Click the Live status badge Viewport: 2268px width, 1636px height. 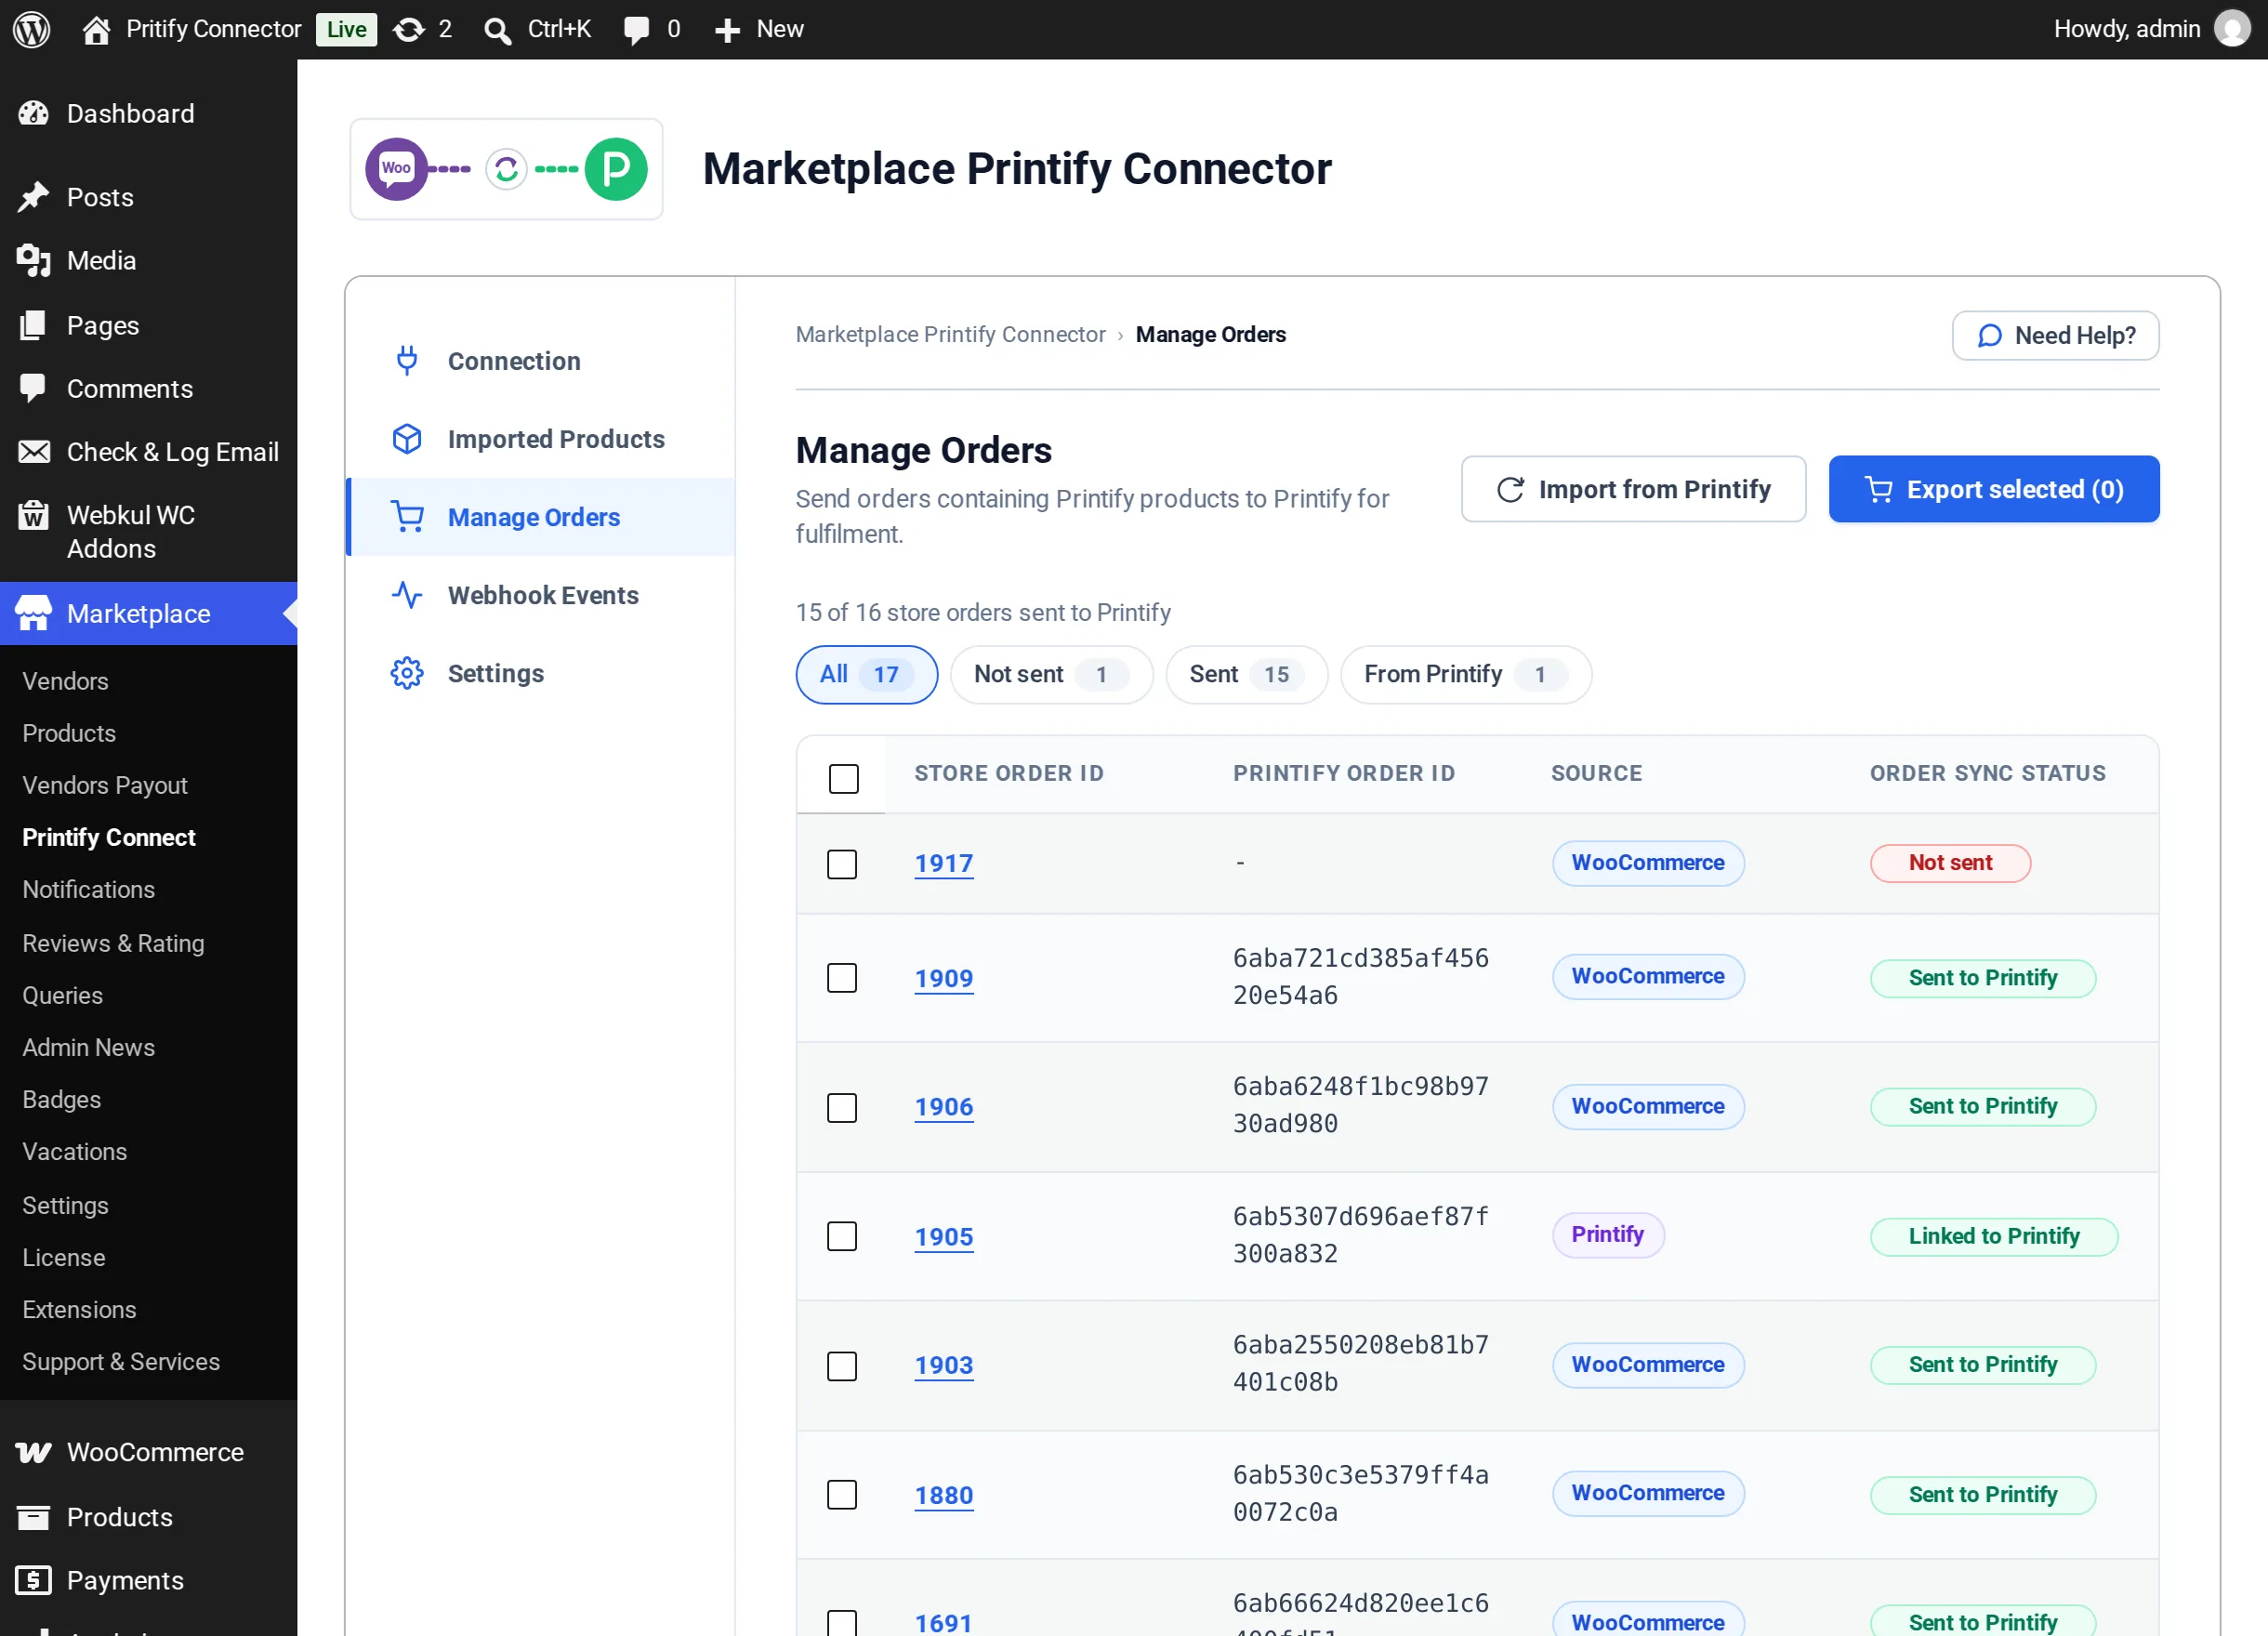pyautogui.click(x=346, y=29)
